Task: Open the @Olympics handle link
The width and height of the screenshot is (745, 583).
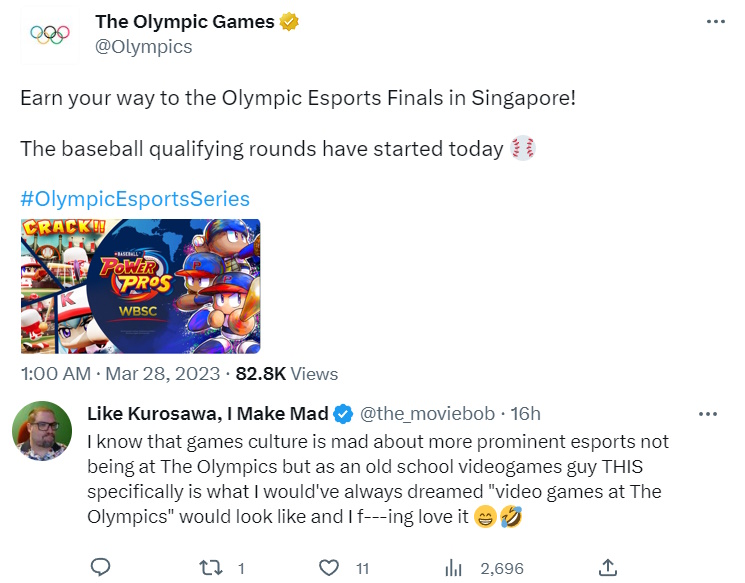Action: [x=143, y=47]
